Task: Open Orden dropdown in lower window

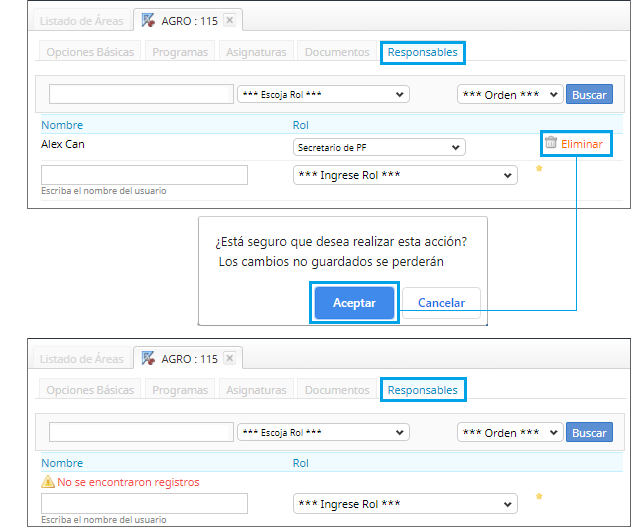Action: click(510, 432)
